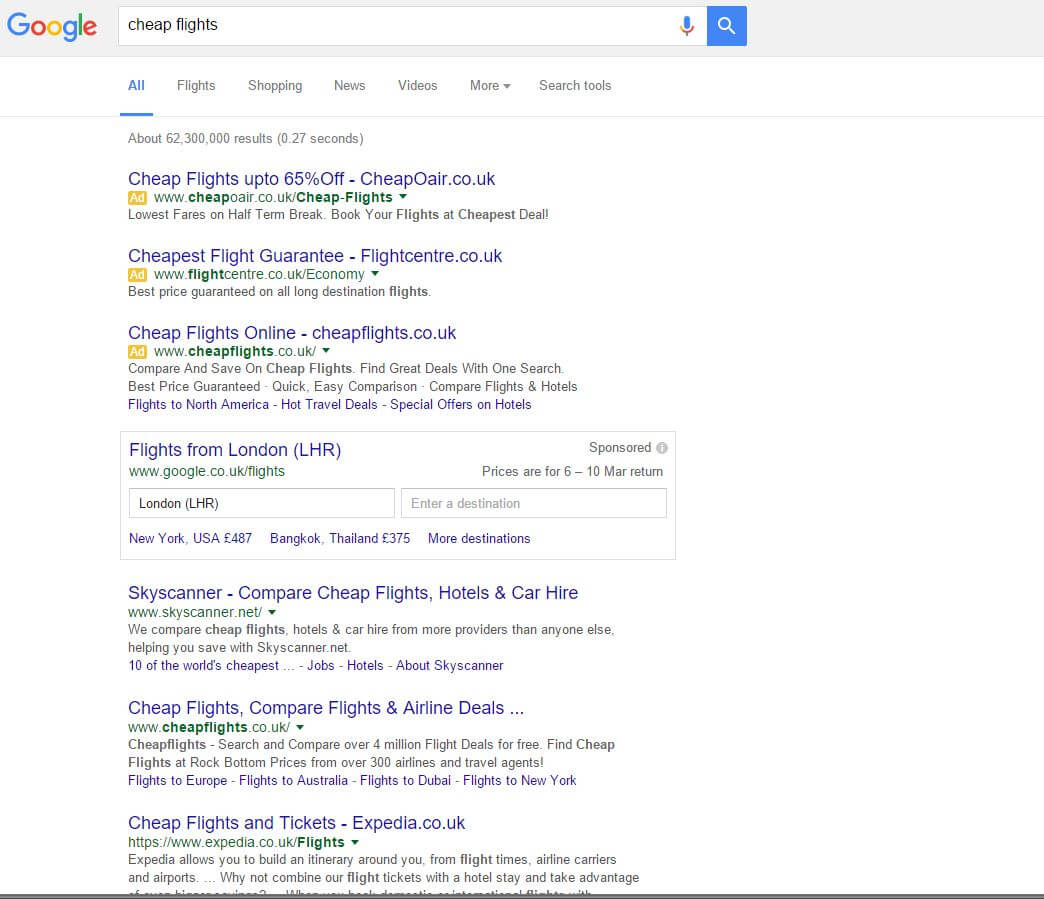The image size is (1044, 899).
Task: Click Ad badge of CheapOair listing
Action: 137,198
